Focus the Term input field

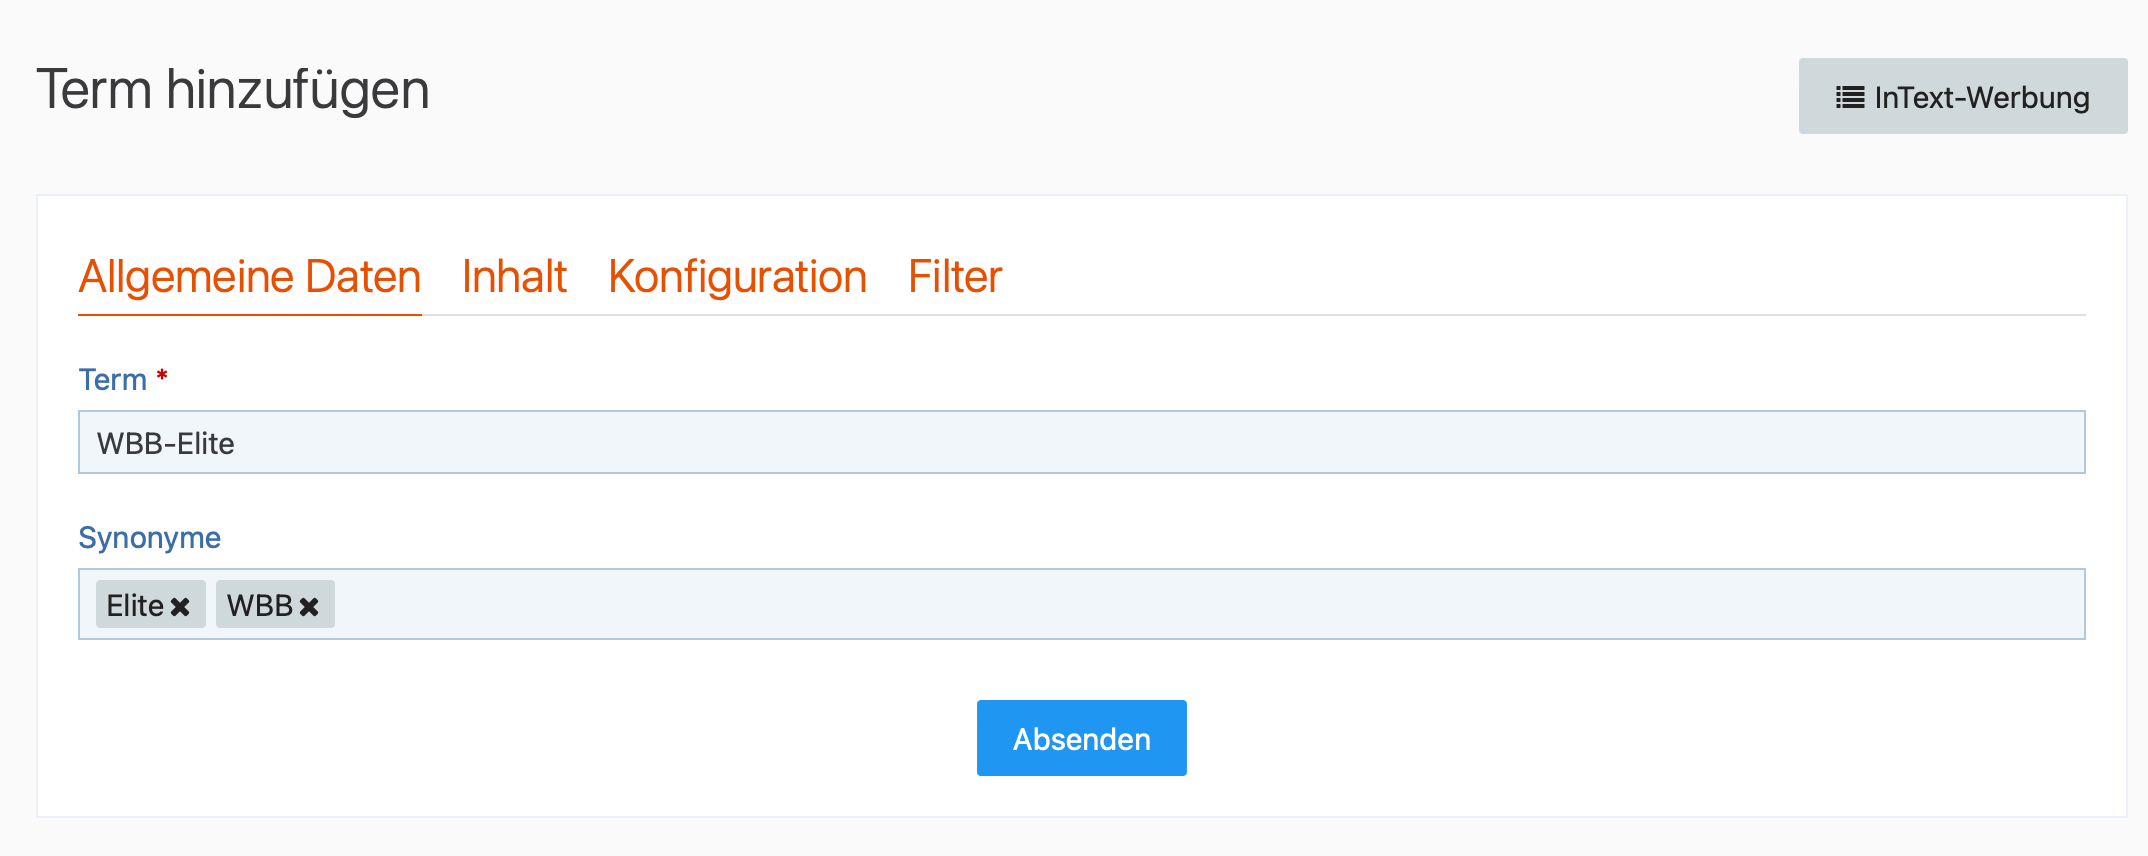point(1081,442)
